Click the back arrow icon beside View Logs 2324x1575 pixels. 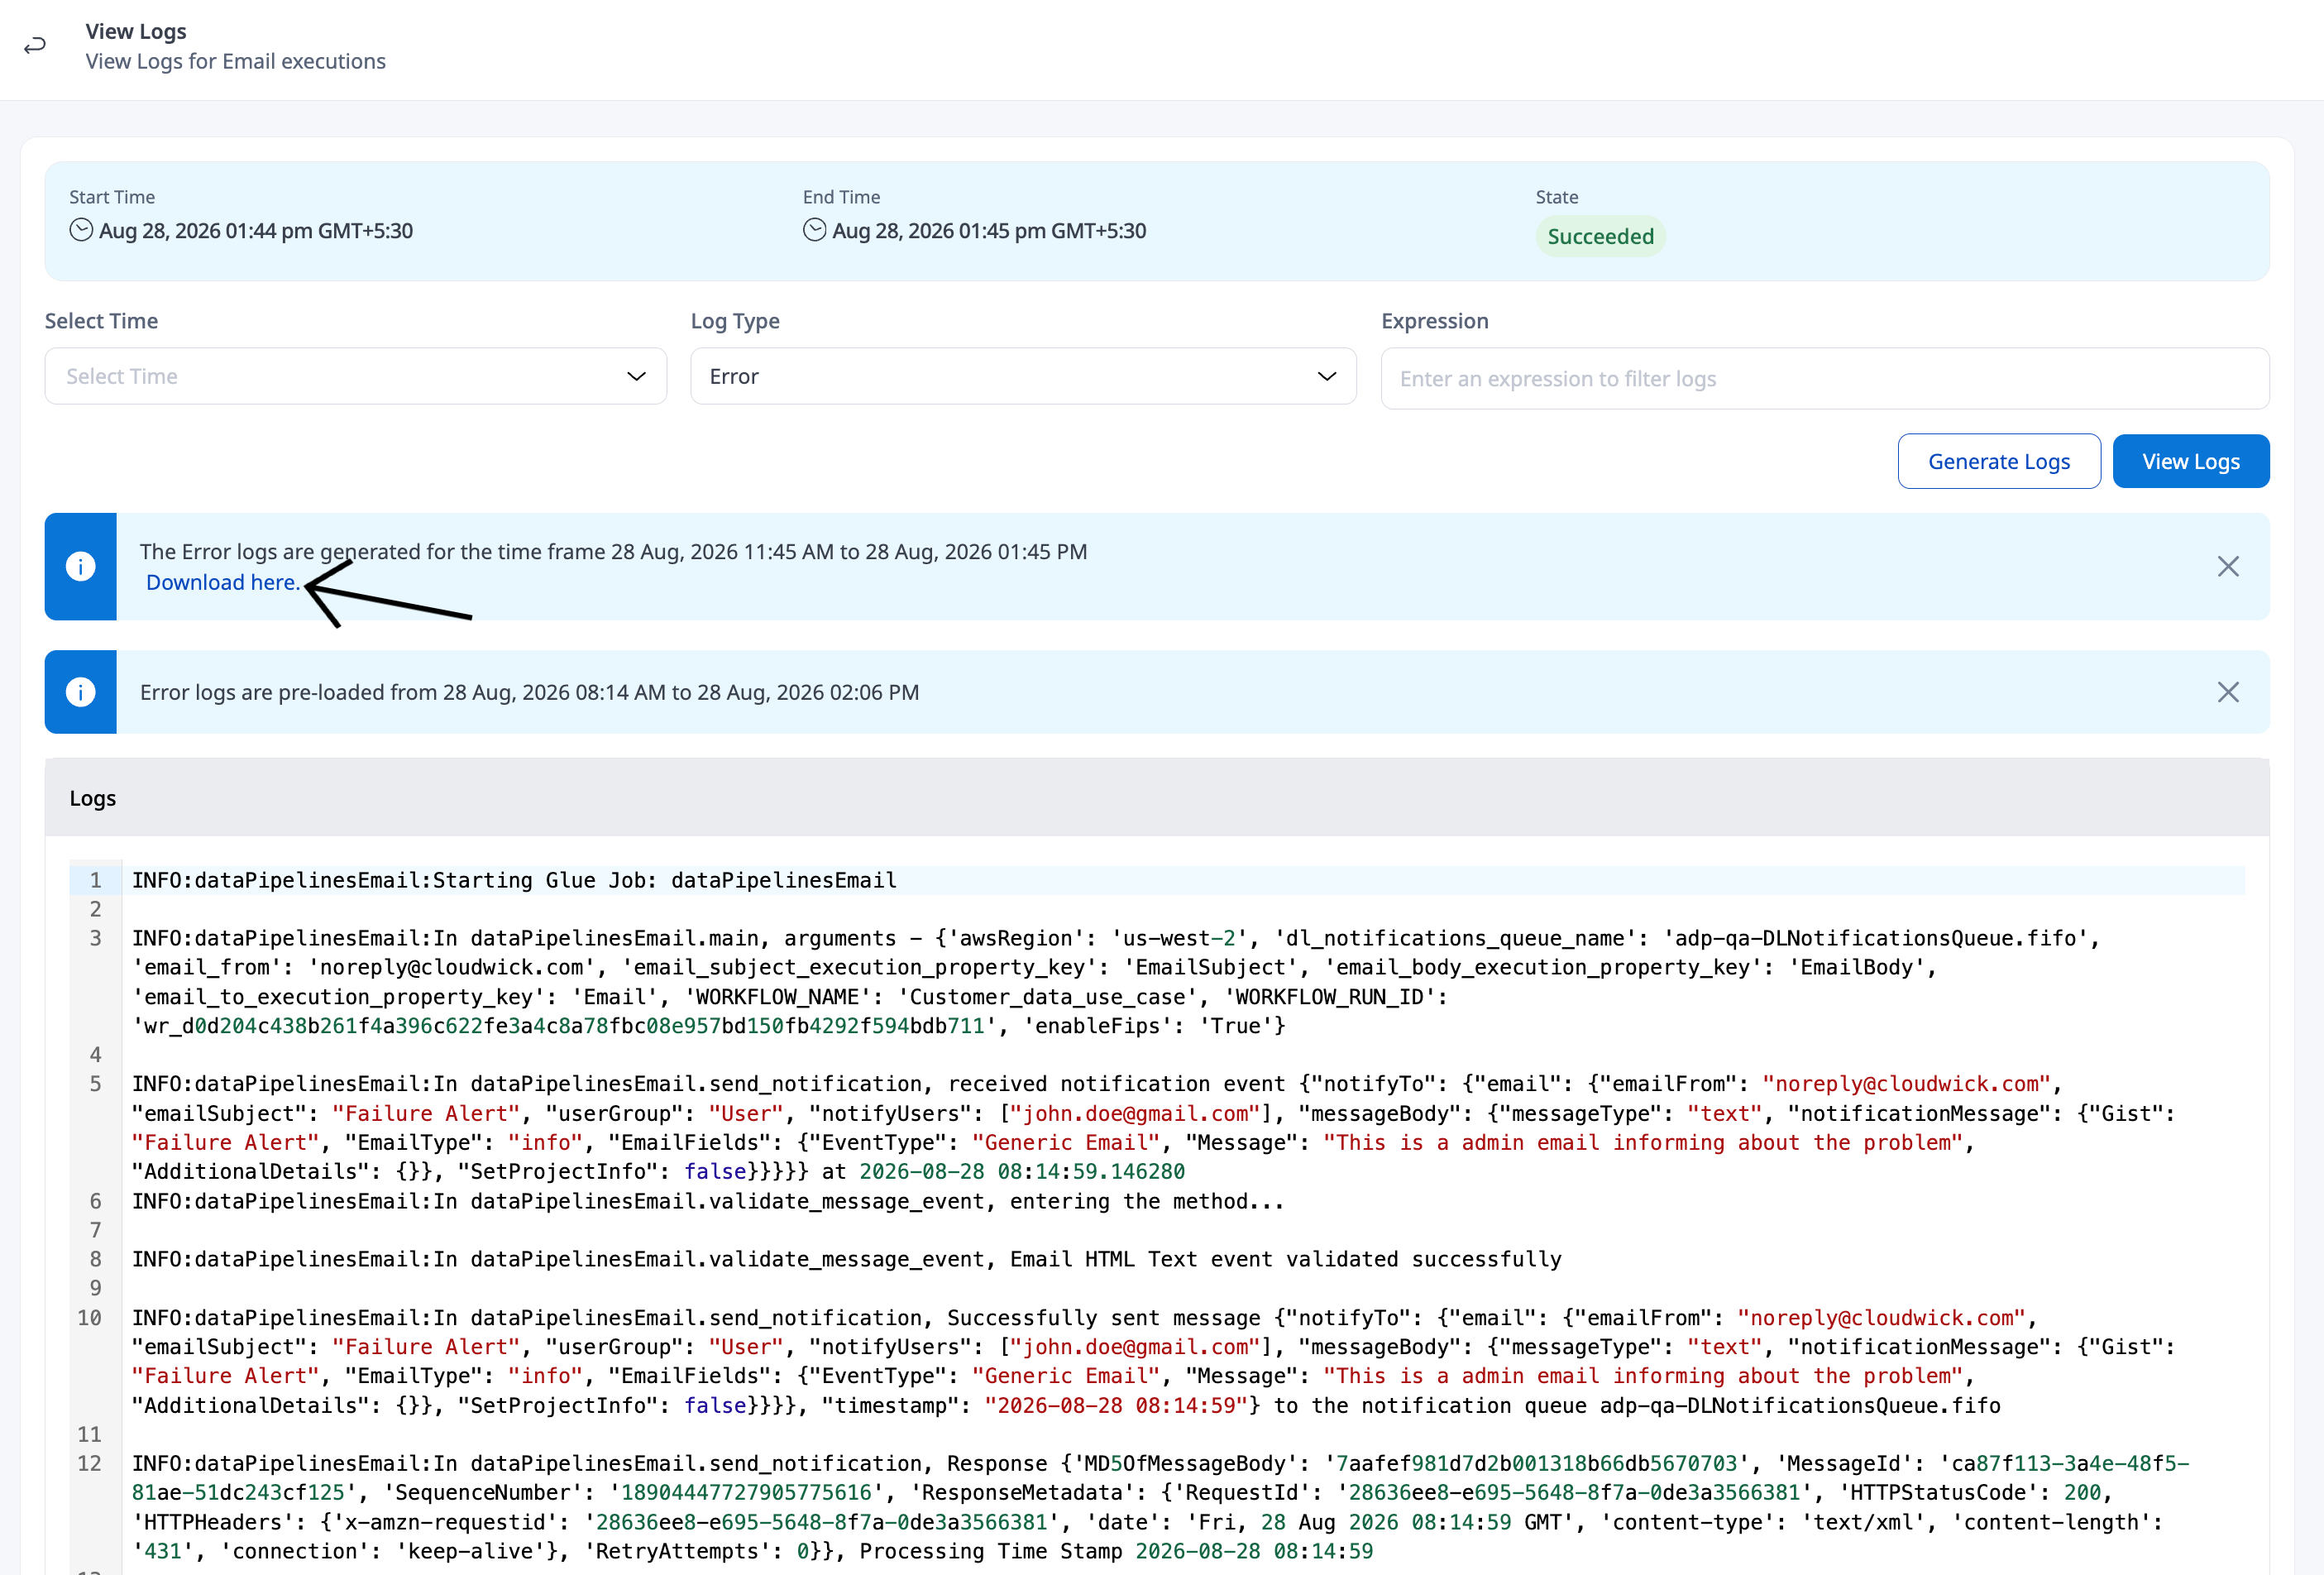35,46
